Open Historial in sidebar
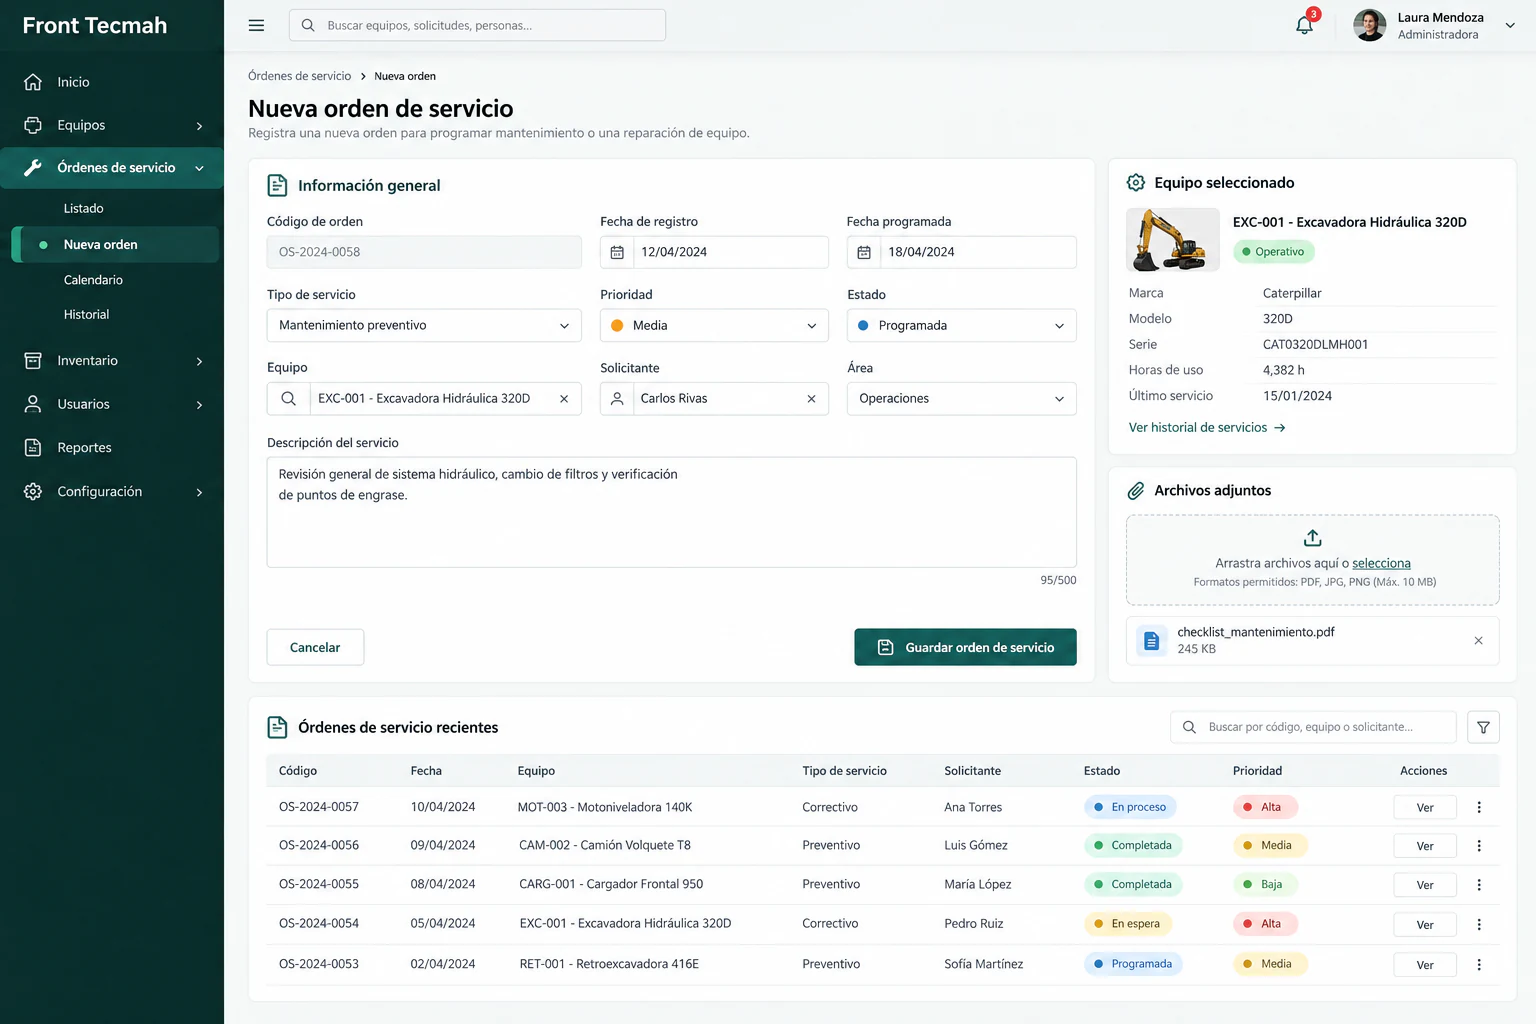Viewport: 1536px width, 1024px height. pyautogui.click(x=87, y=314)
